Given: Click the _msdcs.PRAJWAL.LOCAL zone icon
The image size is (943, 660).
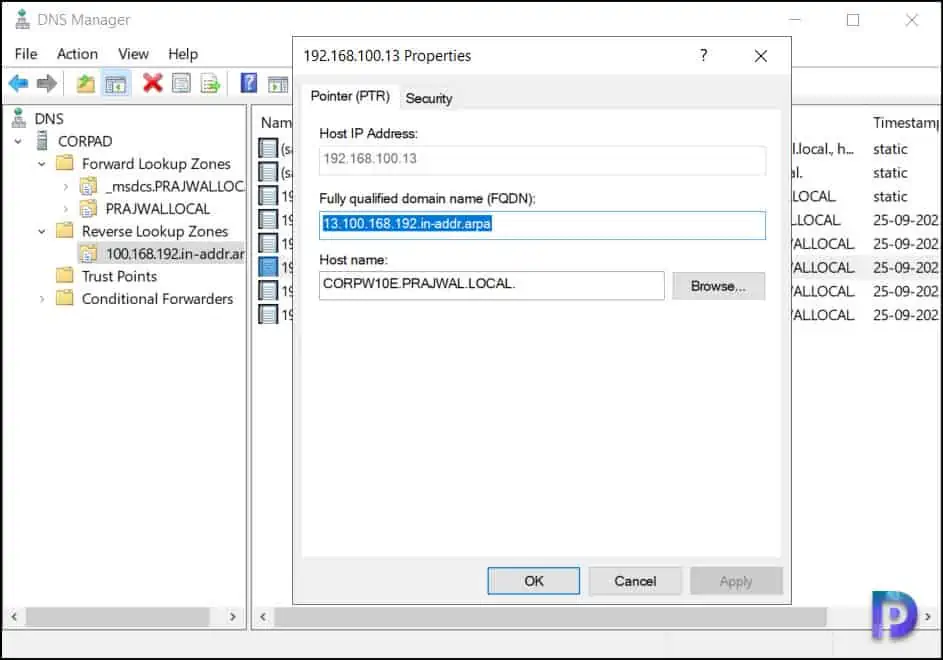Looking at the screenshot, I should pyautogui.click(x=88, y=186).
